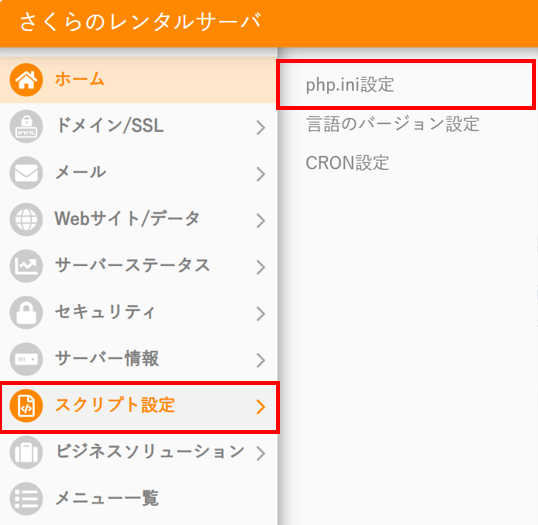Expand the ドメイン/SSL chevron arrow
Screen dimensions: 538x525
click(261, 127)
